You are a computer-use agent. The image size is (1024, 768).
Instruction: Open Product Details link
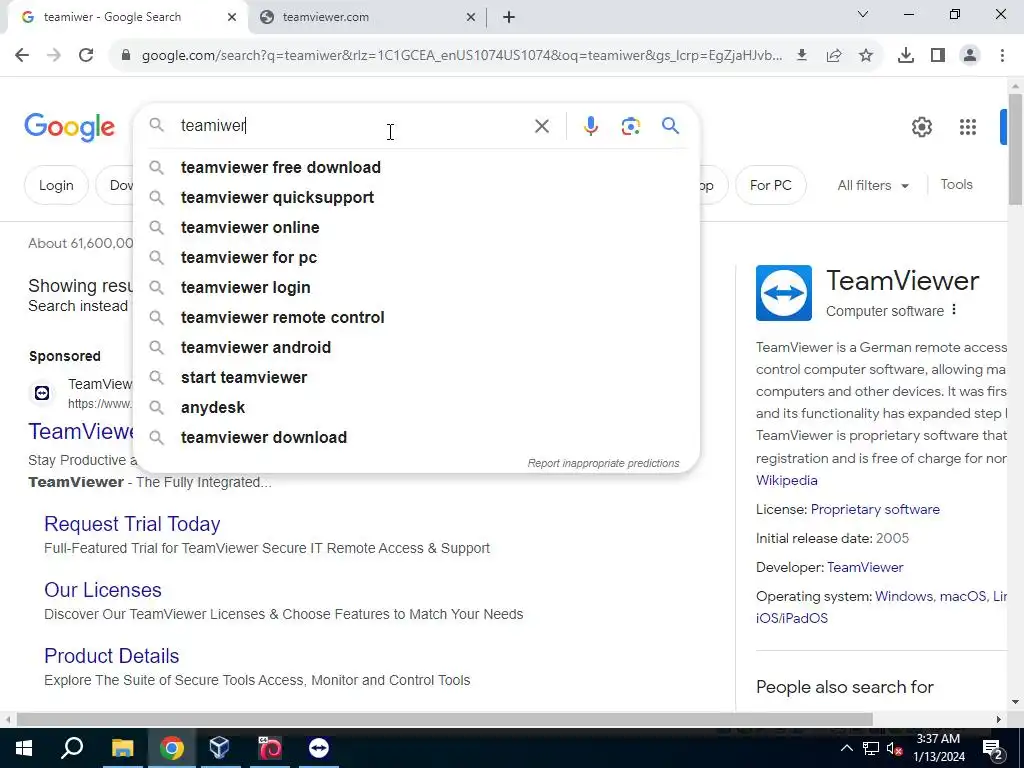(112, 656)
